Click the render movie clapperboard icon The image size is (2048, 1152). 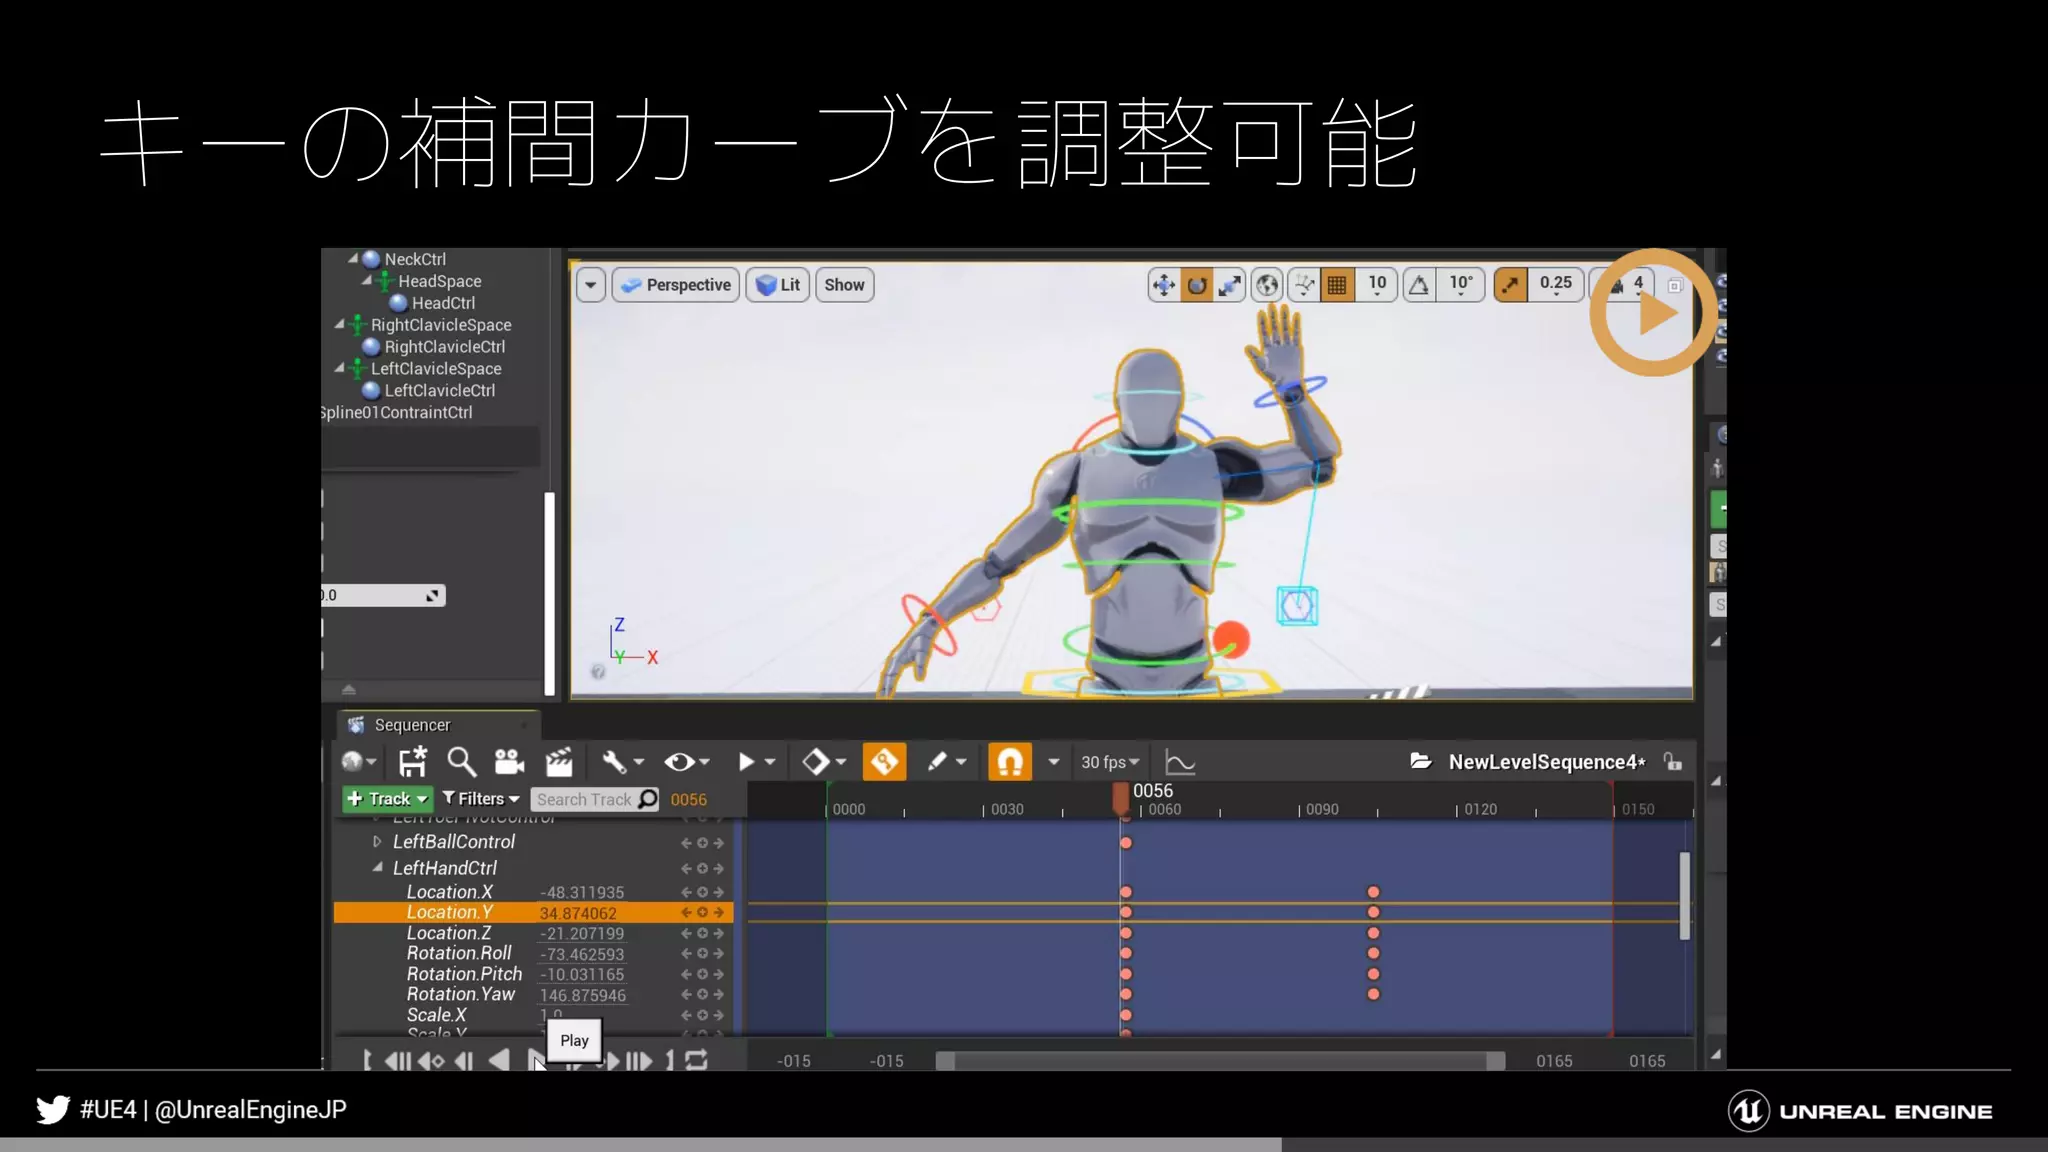(x=559, y=762)
